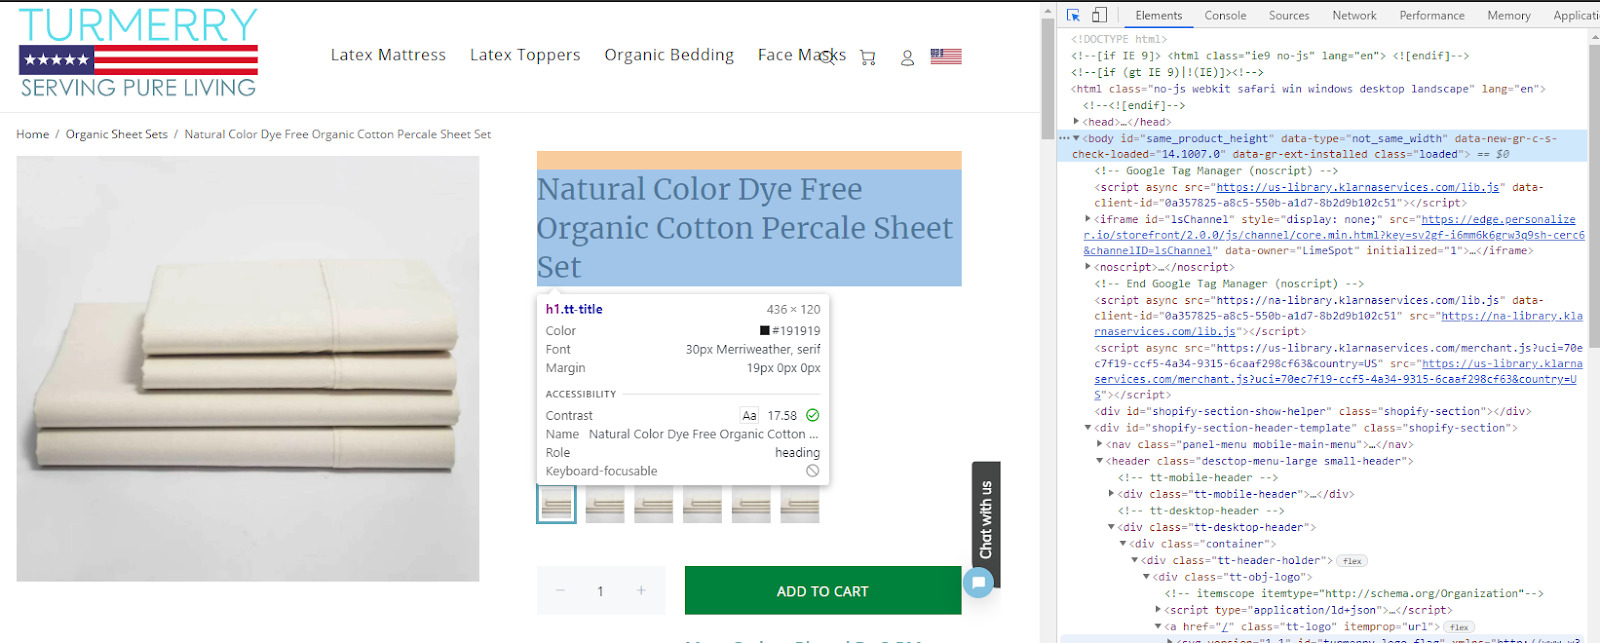Expand the head element node

click(1077, 122)
